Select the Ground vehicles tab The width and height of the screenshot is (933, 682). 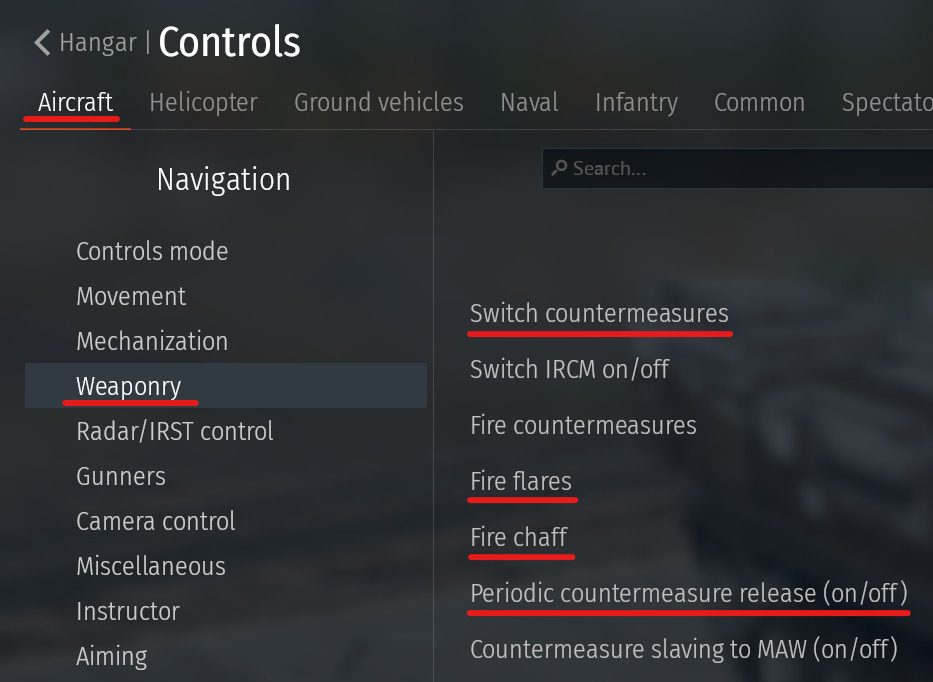click(x=378, y=102)
